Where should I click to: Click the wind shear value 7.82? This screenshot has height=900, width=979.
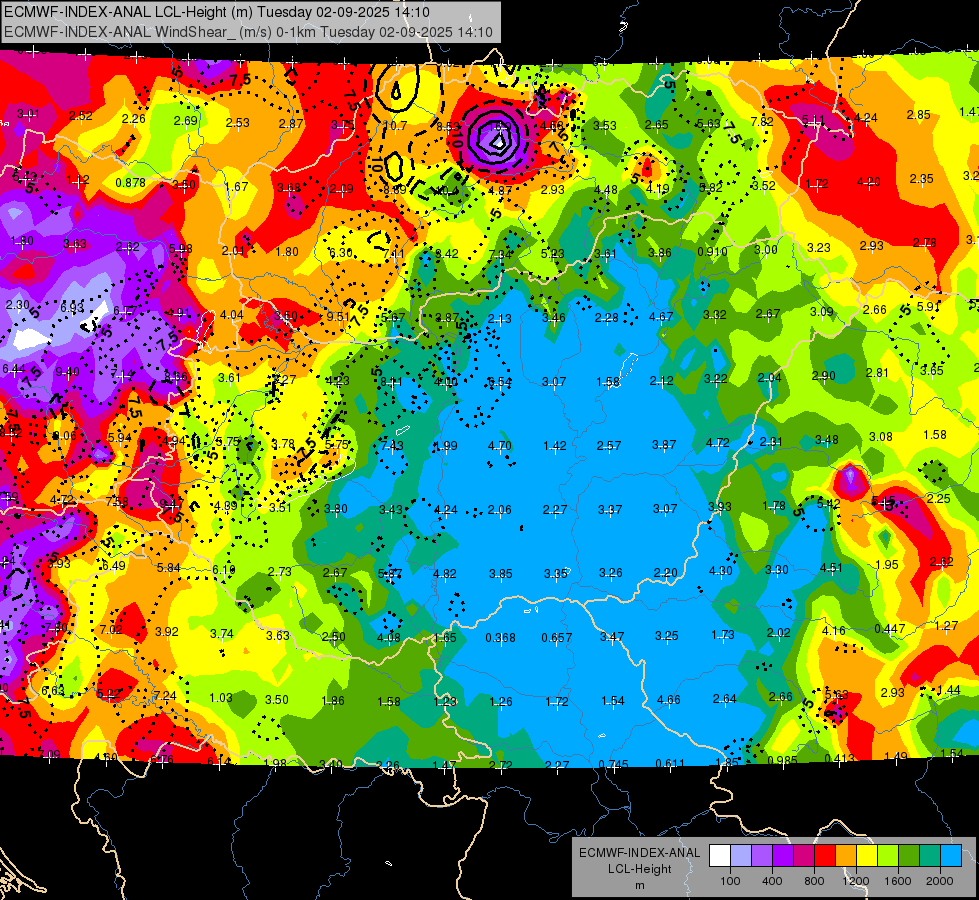tap(762, 122)
